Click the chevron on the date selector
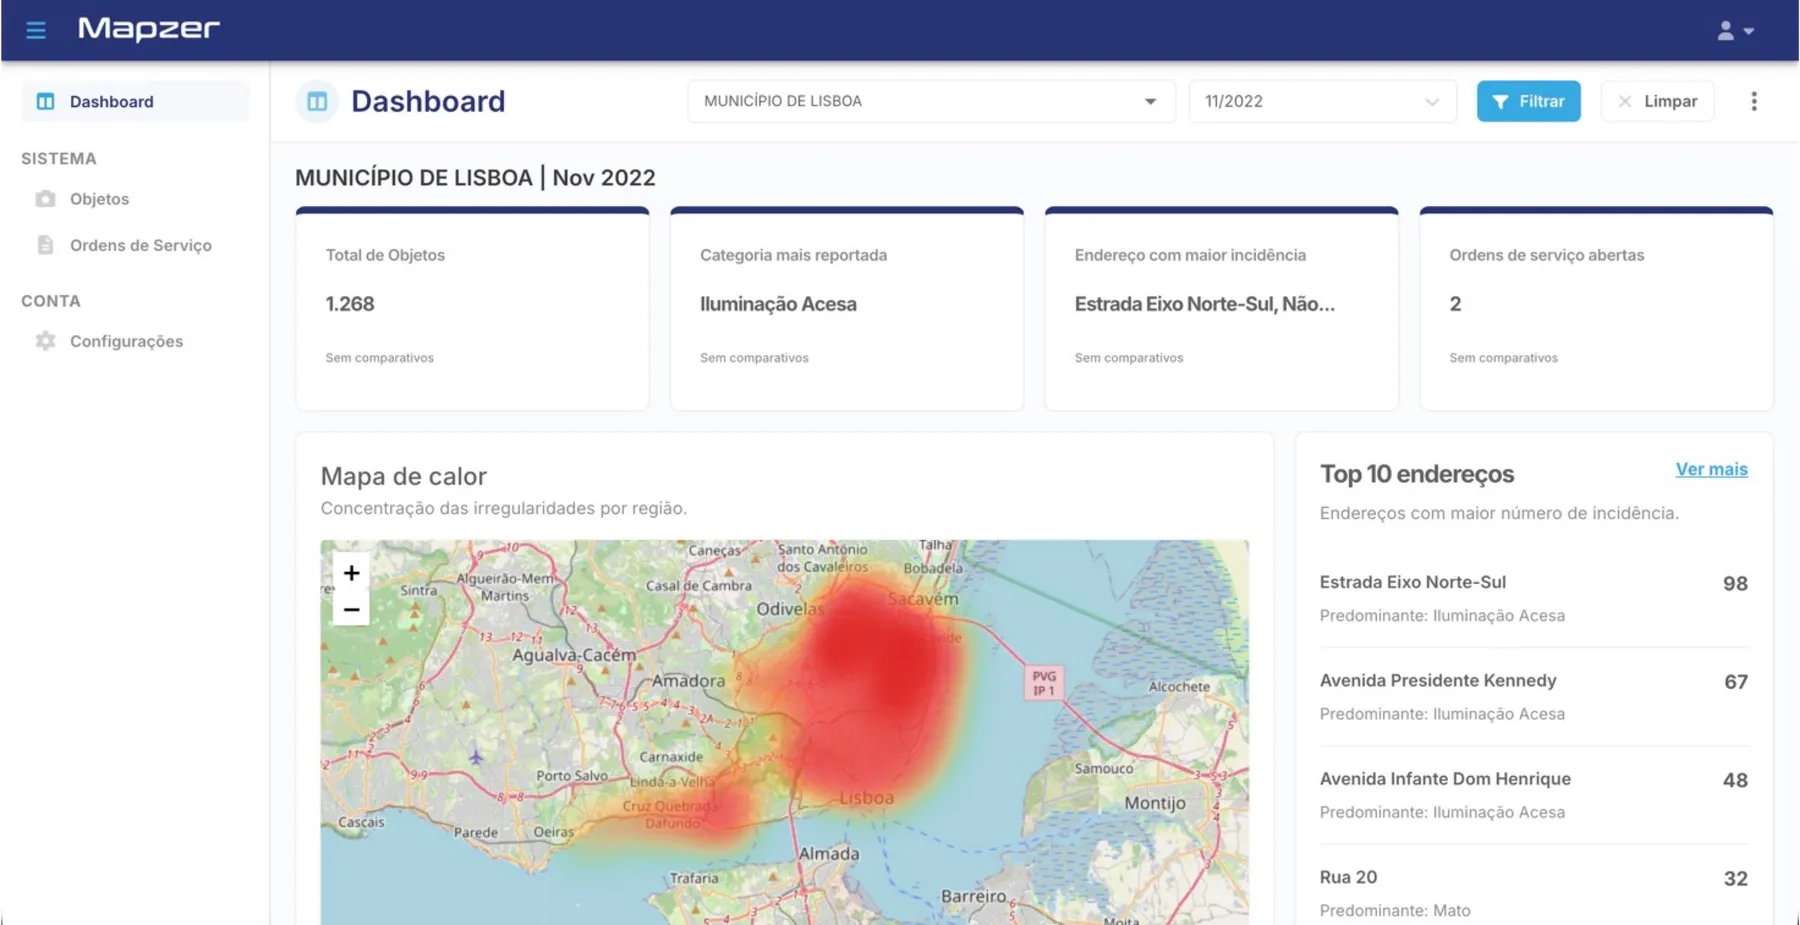 (x=1432, y=101)
